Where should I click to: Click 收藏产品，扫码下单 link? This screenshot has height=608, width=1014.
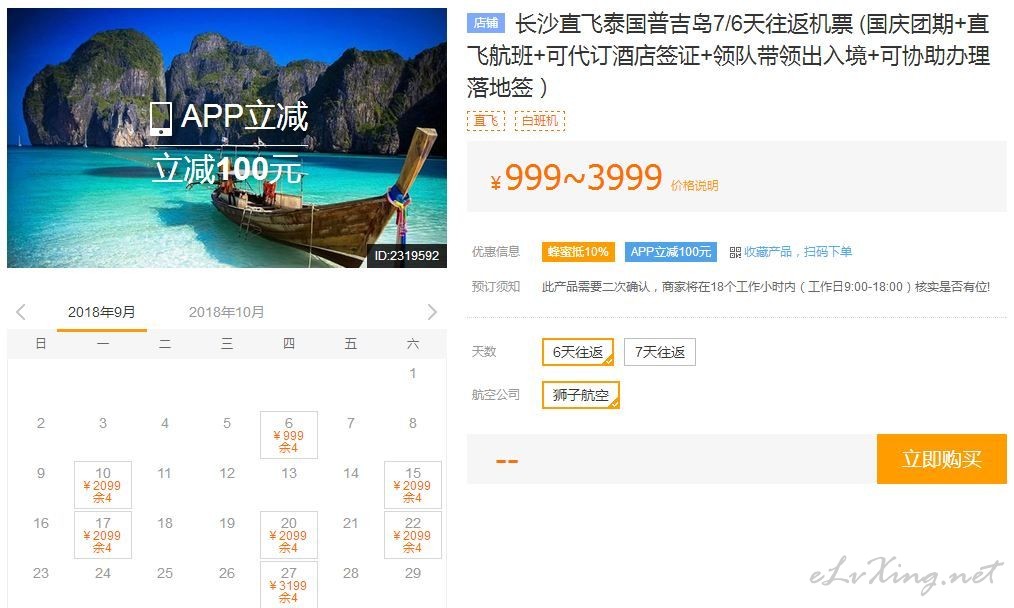(x=798, y=252)
